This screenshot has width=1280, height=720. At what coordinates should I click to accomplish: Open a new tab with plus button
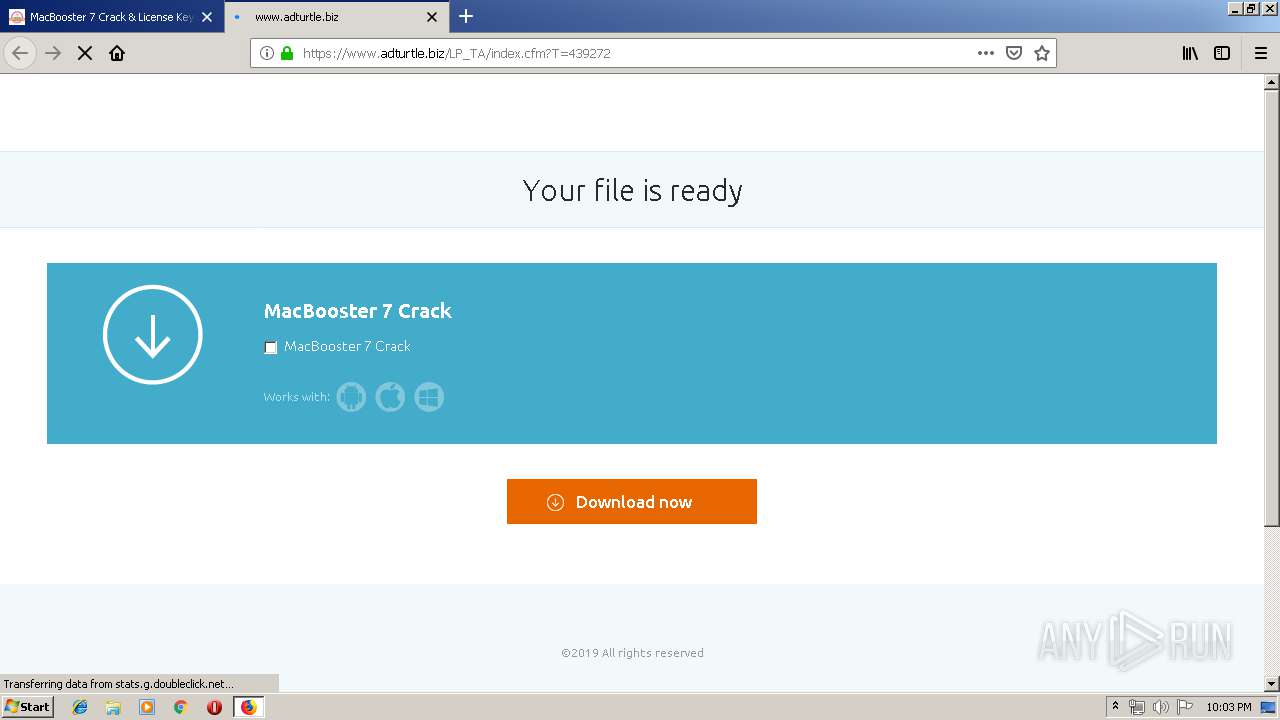[466, 16]
